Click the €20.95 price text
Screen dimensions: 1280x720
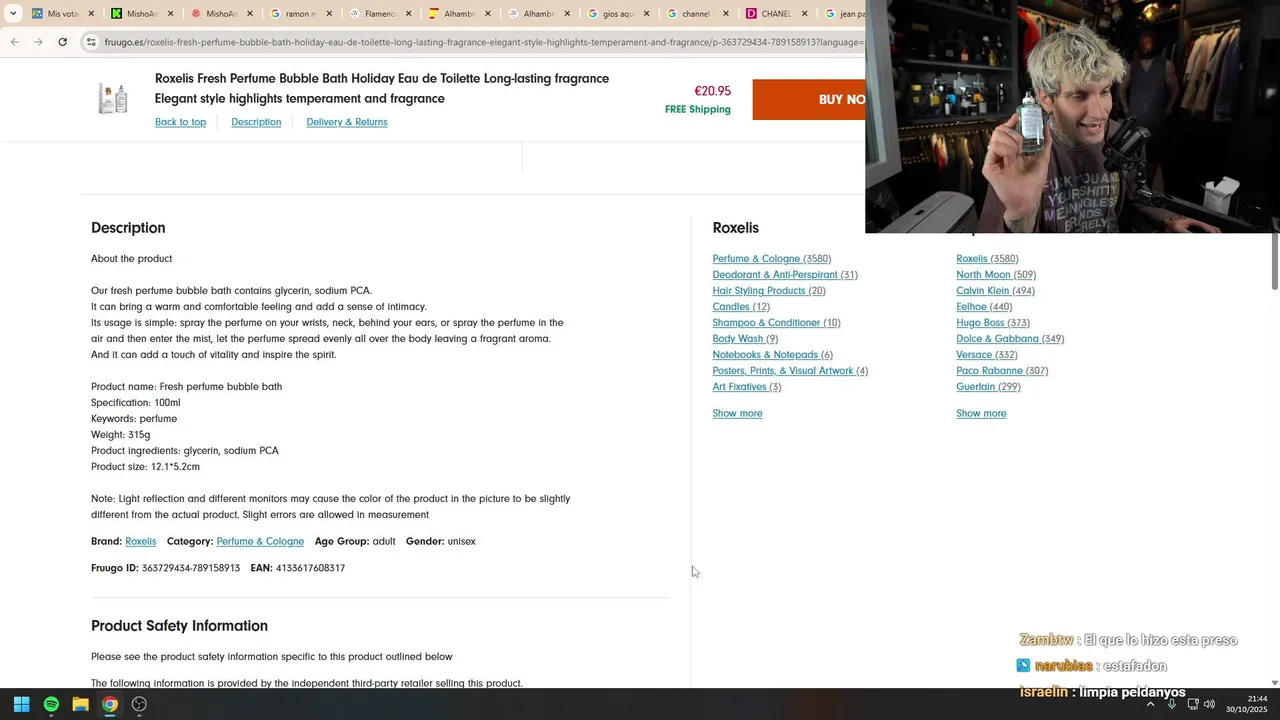tap(713, 91)
